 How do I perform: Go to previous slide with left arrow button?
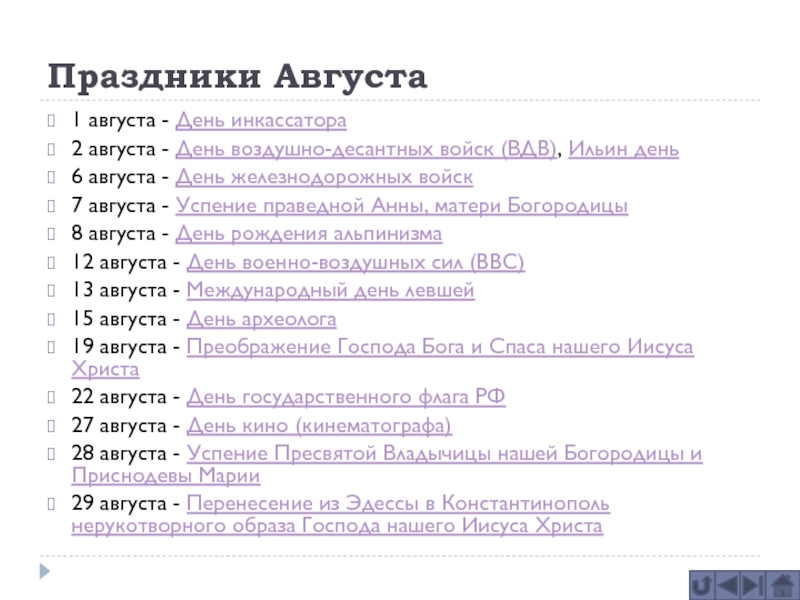(727, 584)
